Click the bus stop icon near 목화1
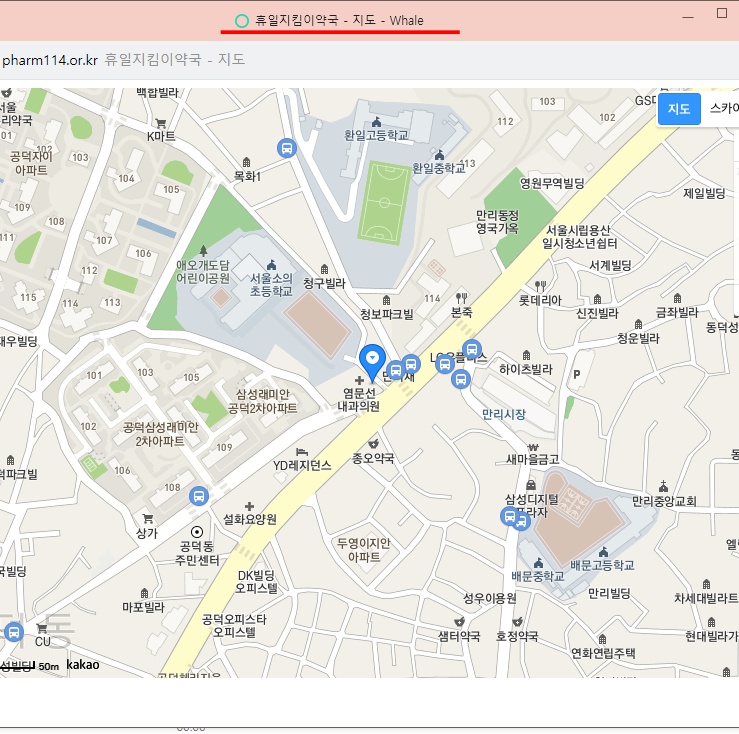739x734 pixels. click(287, 148)
